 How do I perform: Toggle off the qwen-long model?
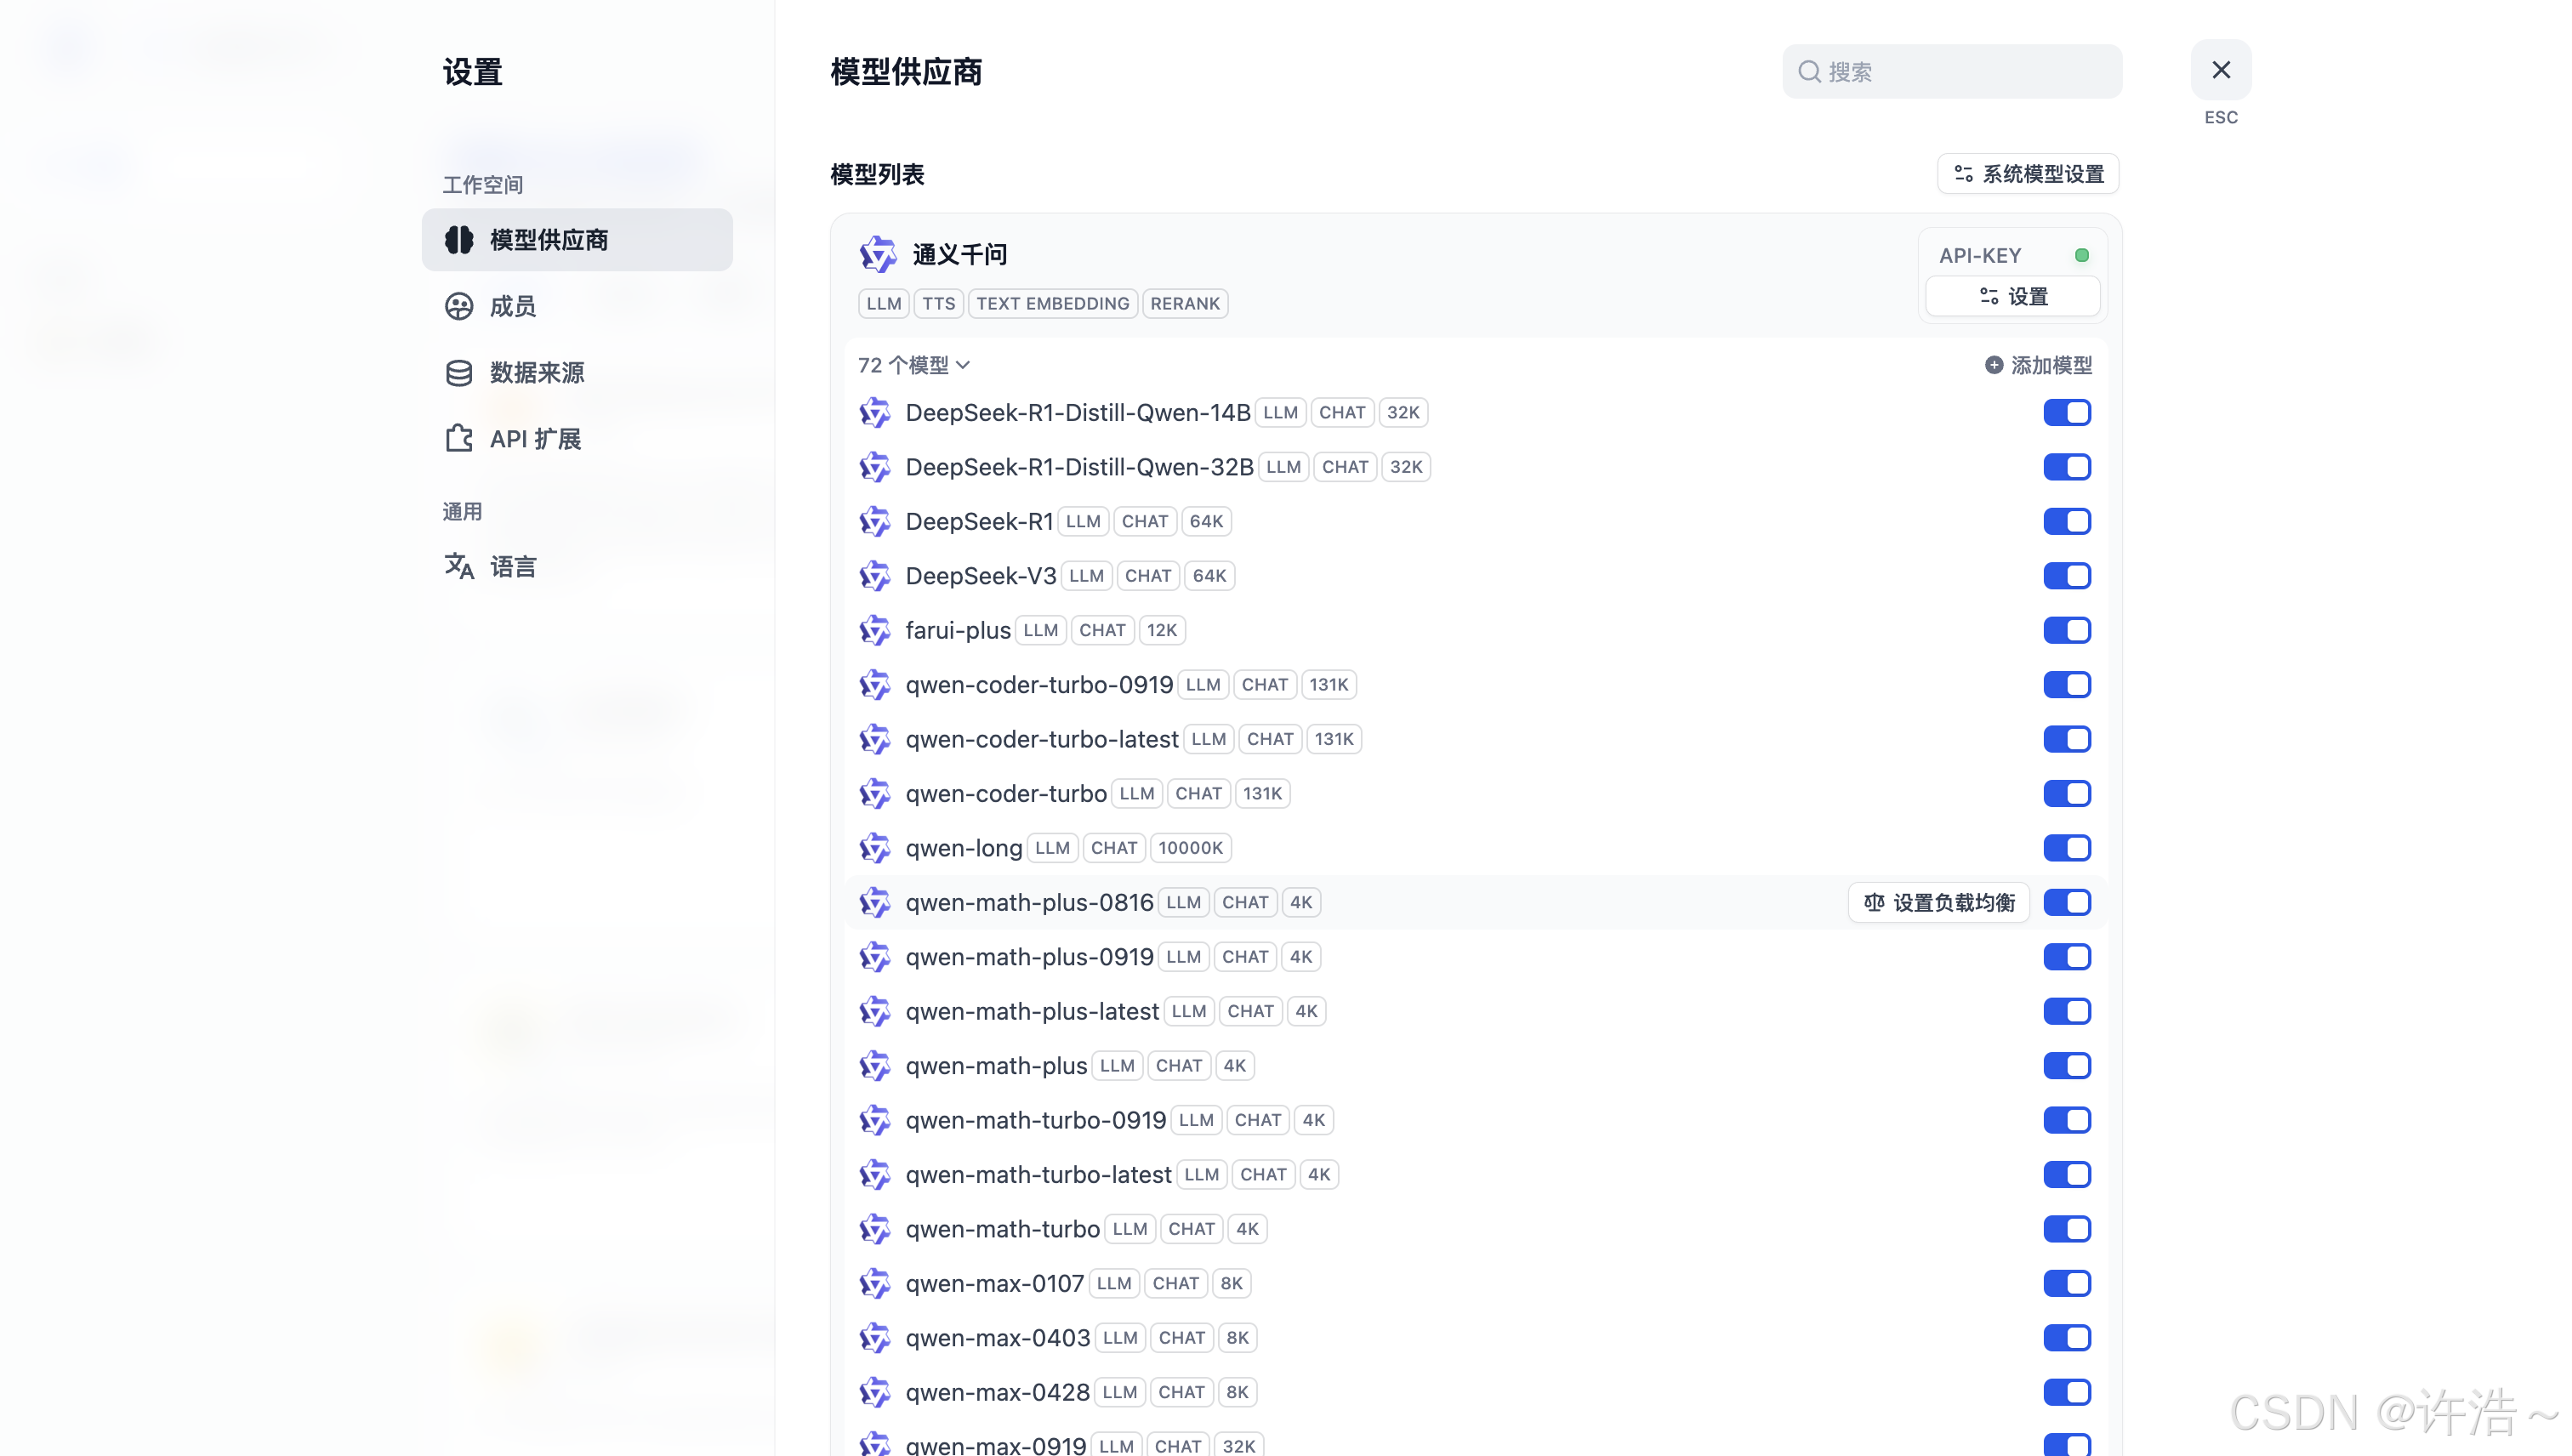click(2066, 848)
